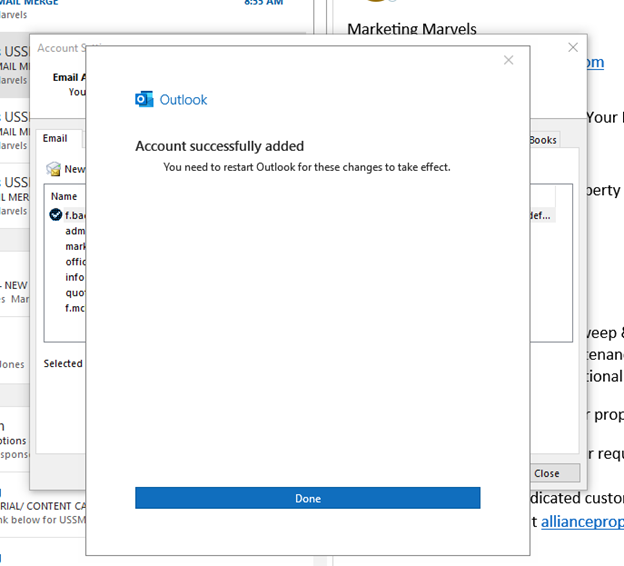Switch to the partially hidden Address Books tab

tap(543, 140)
